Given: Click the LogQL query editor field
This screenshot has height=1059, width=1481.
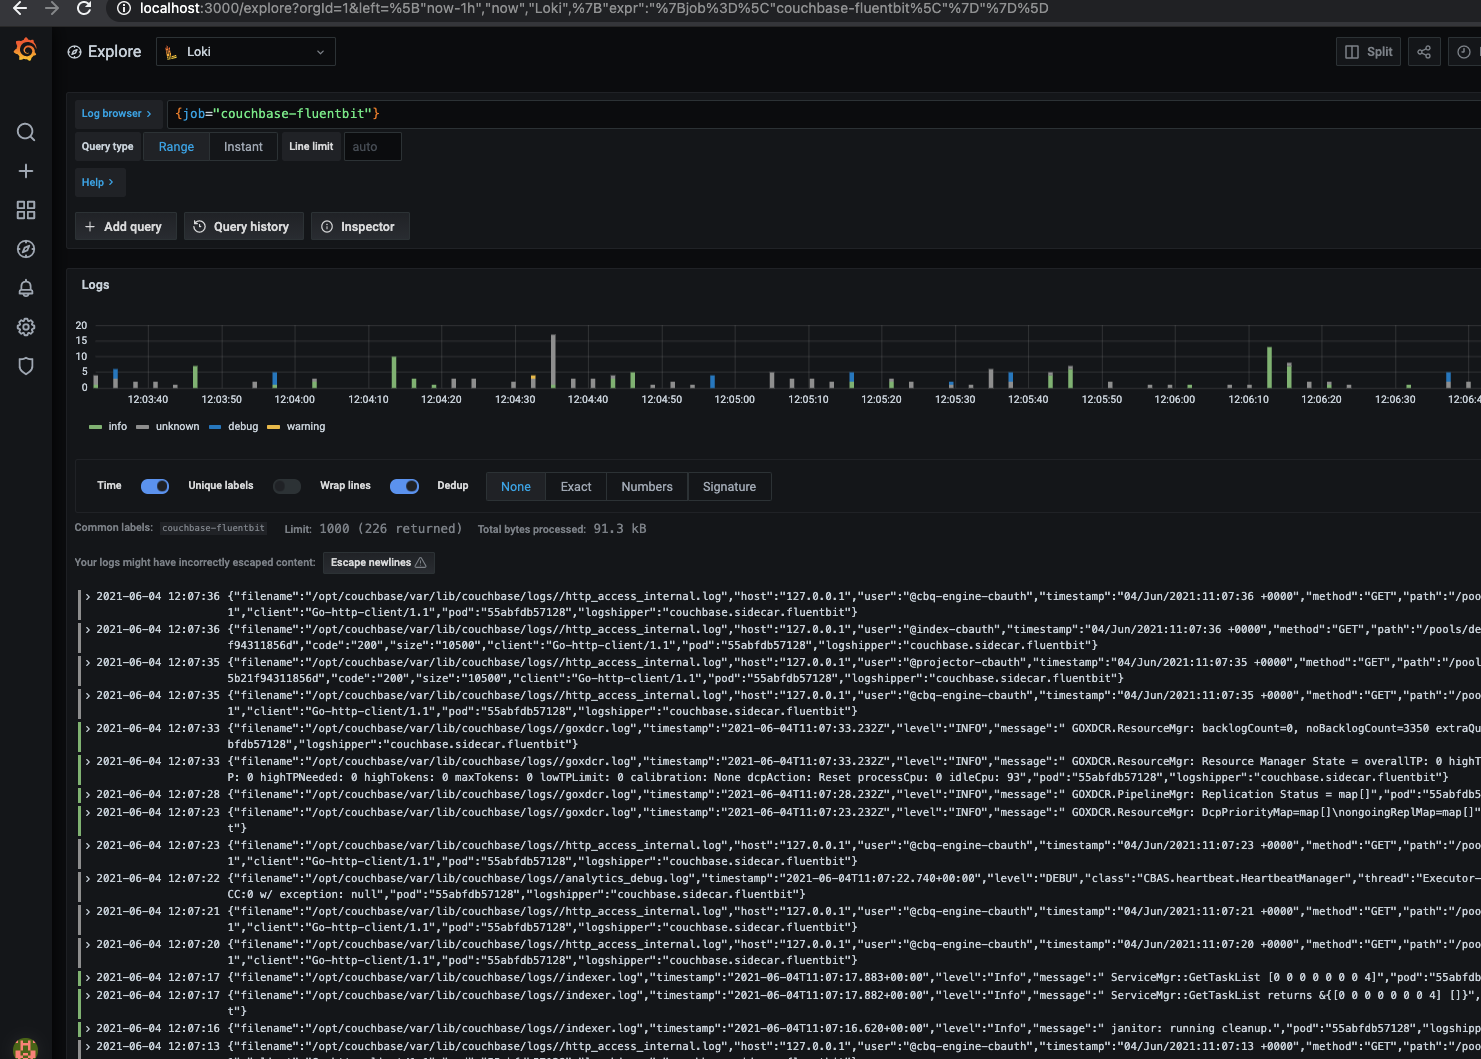Looking at the screenshot, I should pos(824,114).
